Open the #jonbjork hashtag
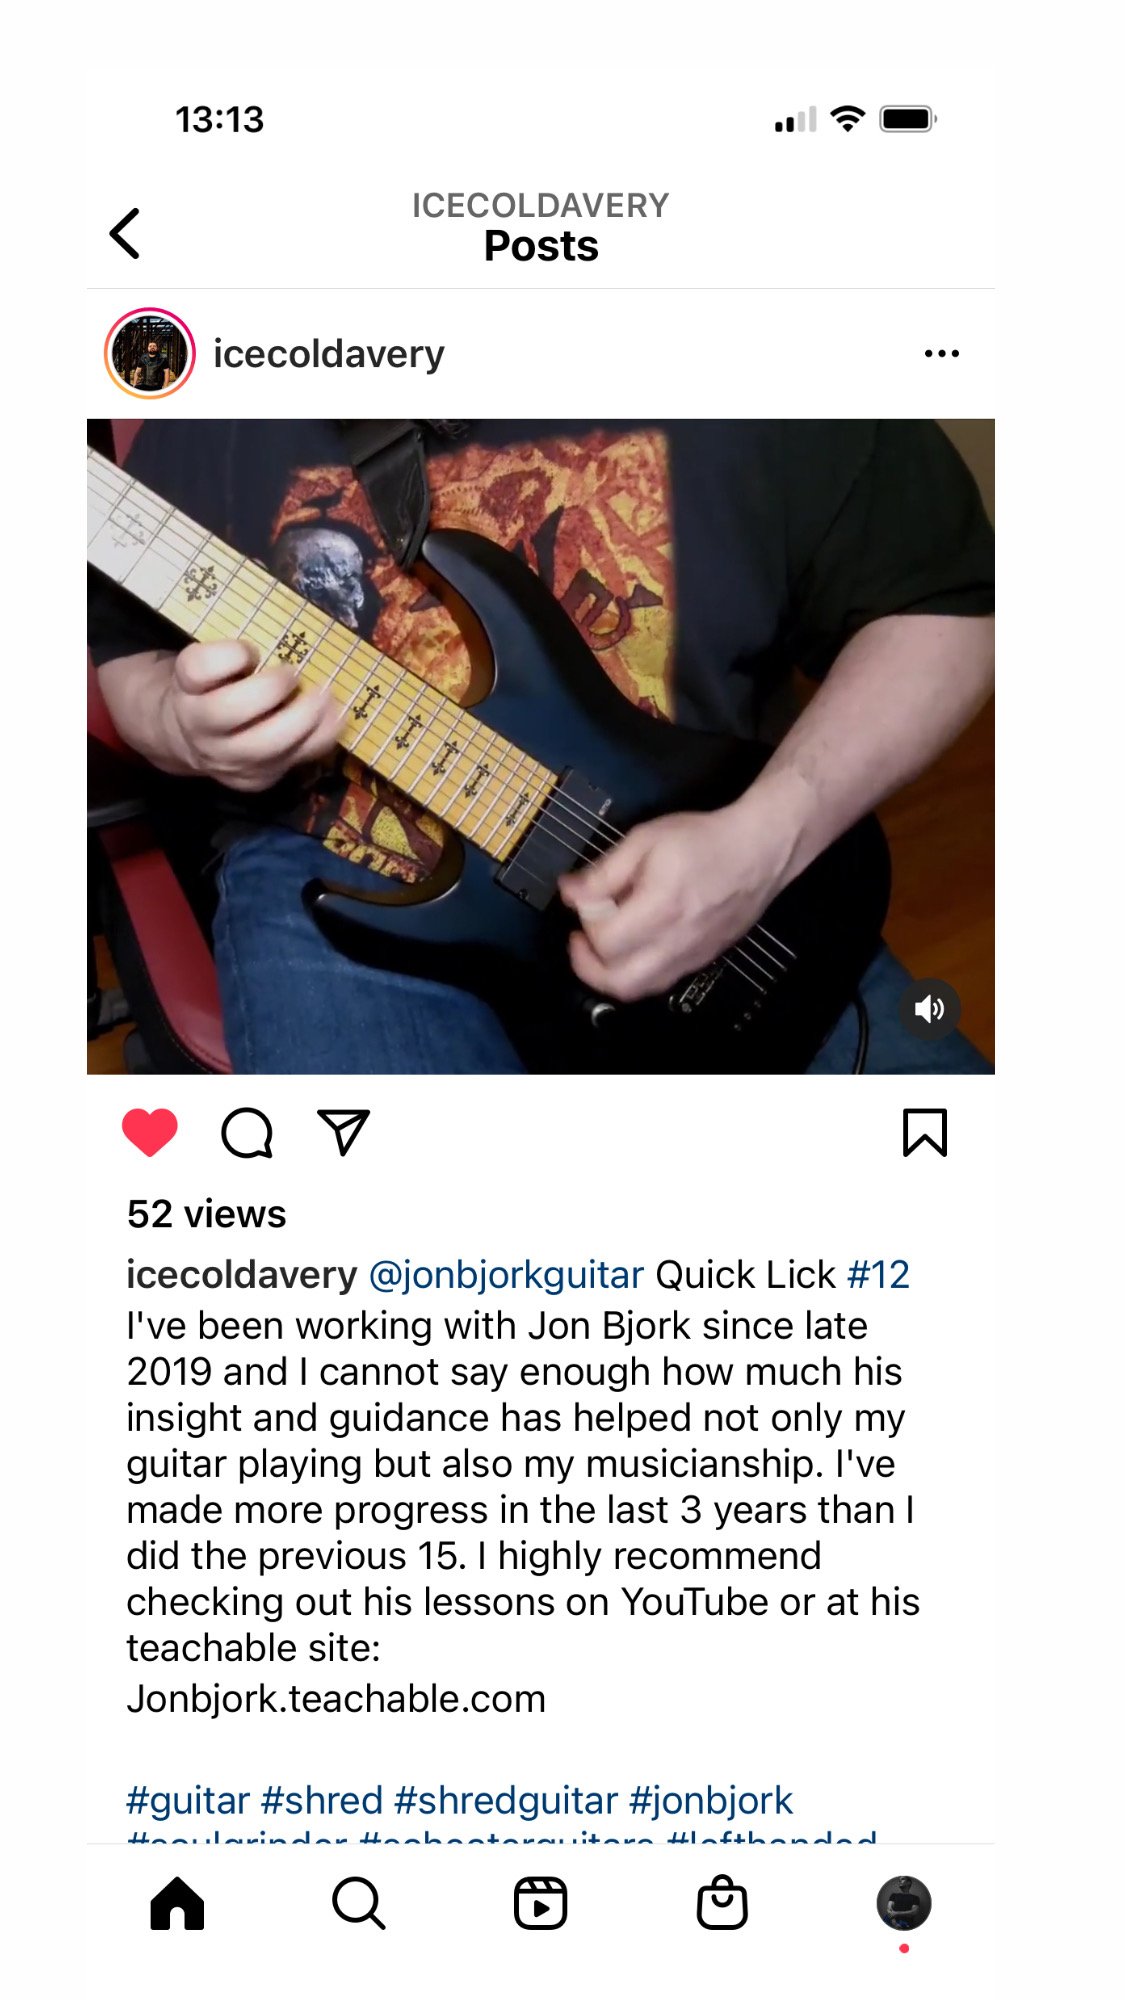The width and height of the screenshot is (1125, 2000). 711,1801
